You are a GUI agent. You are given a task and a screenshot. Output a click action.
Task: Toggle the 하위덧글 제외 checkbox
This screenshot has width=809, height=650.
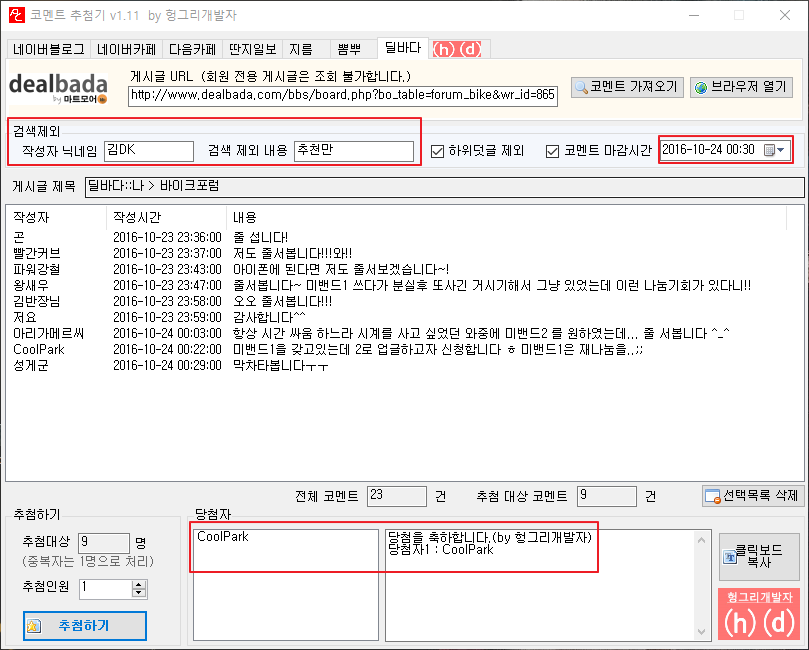pyautogui.click(x=437, y=151)
